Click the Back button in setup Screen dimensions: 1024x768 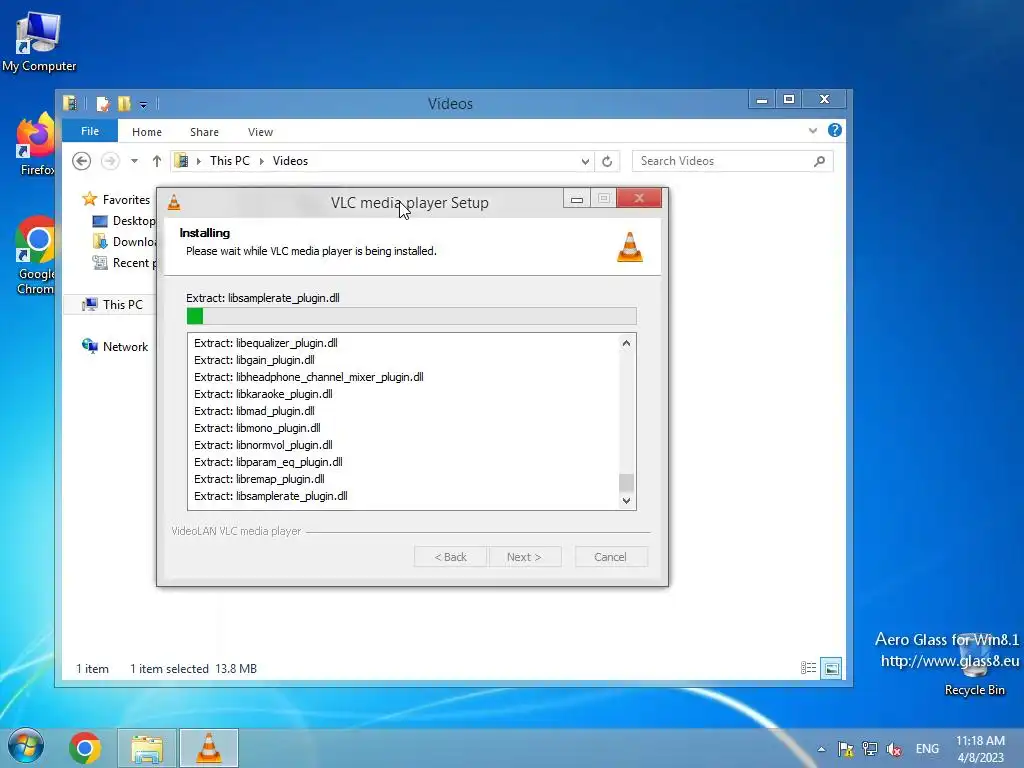tap(451, 557)
